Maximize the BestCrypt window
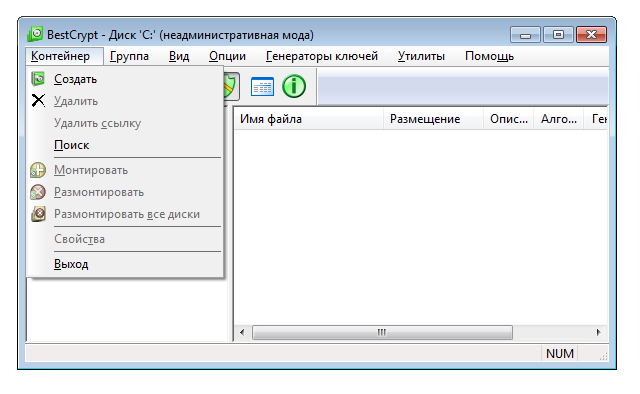Viewport: 640px width, 394px height. pos(558,35)
